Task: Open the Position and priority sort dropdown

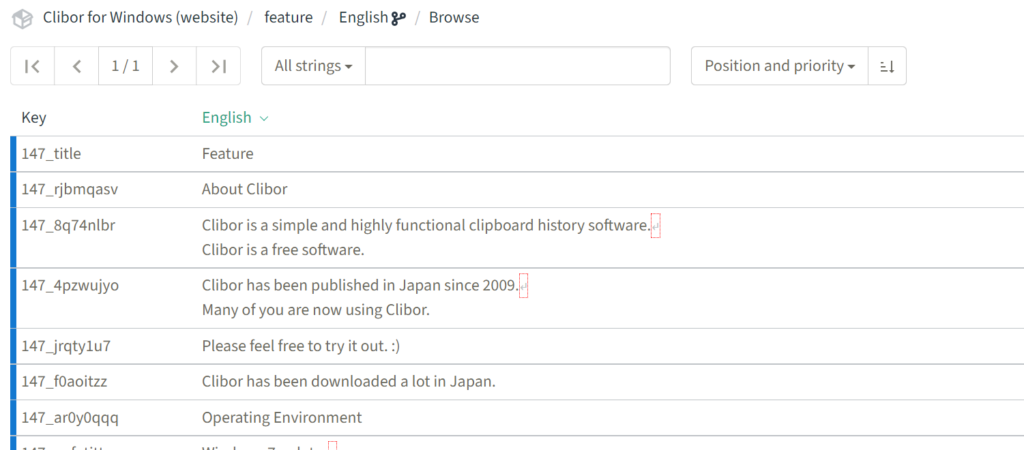Action: coord(780,66)
